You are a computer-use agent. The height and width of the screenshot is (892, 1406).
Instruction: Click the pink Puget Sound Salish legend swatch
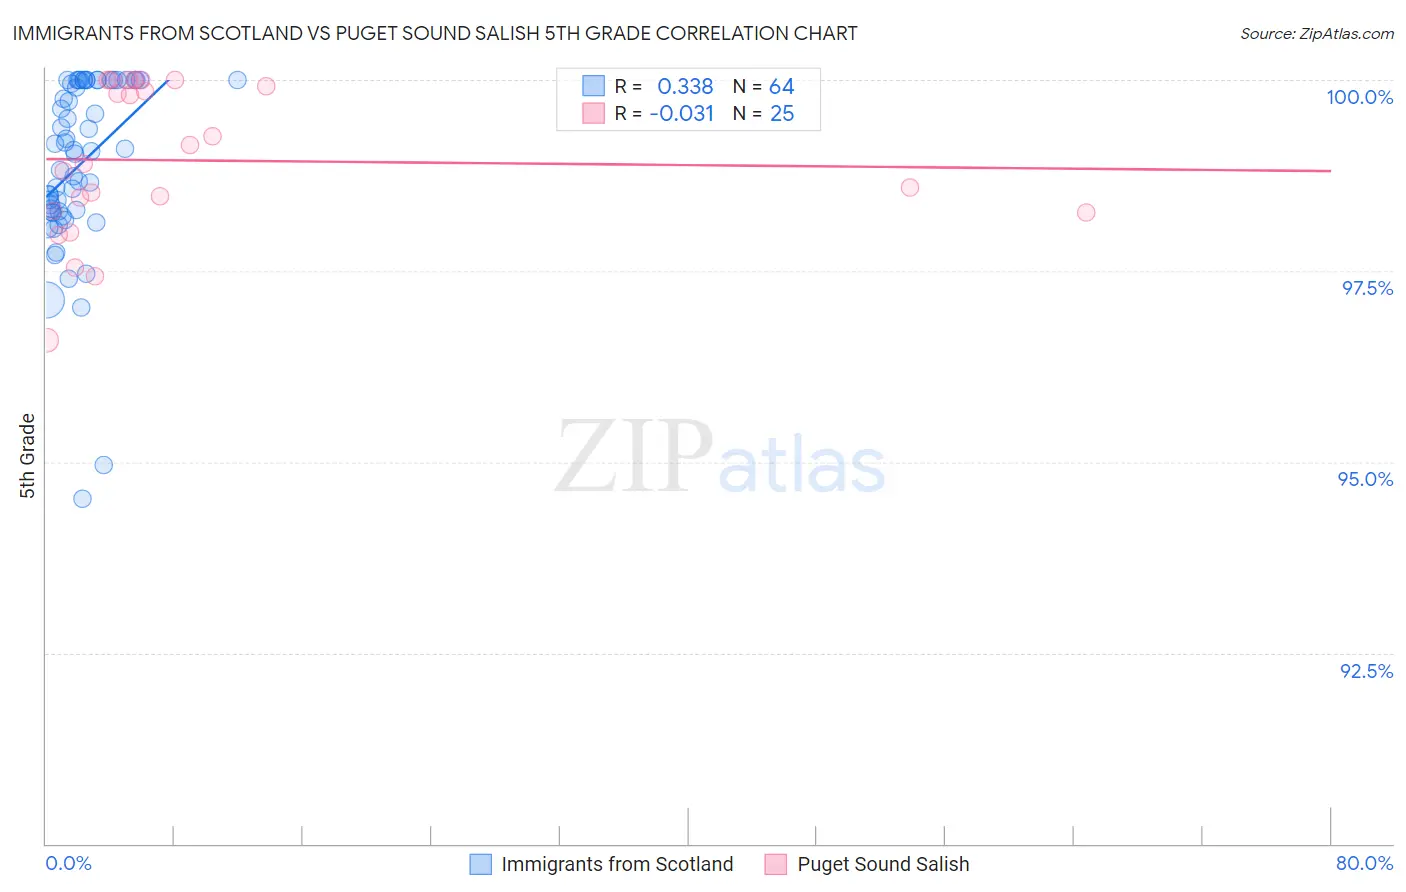click(x=776, y=865)
